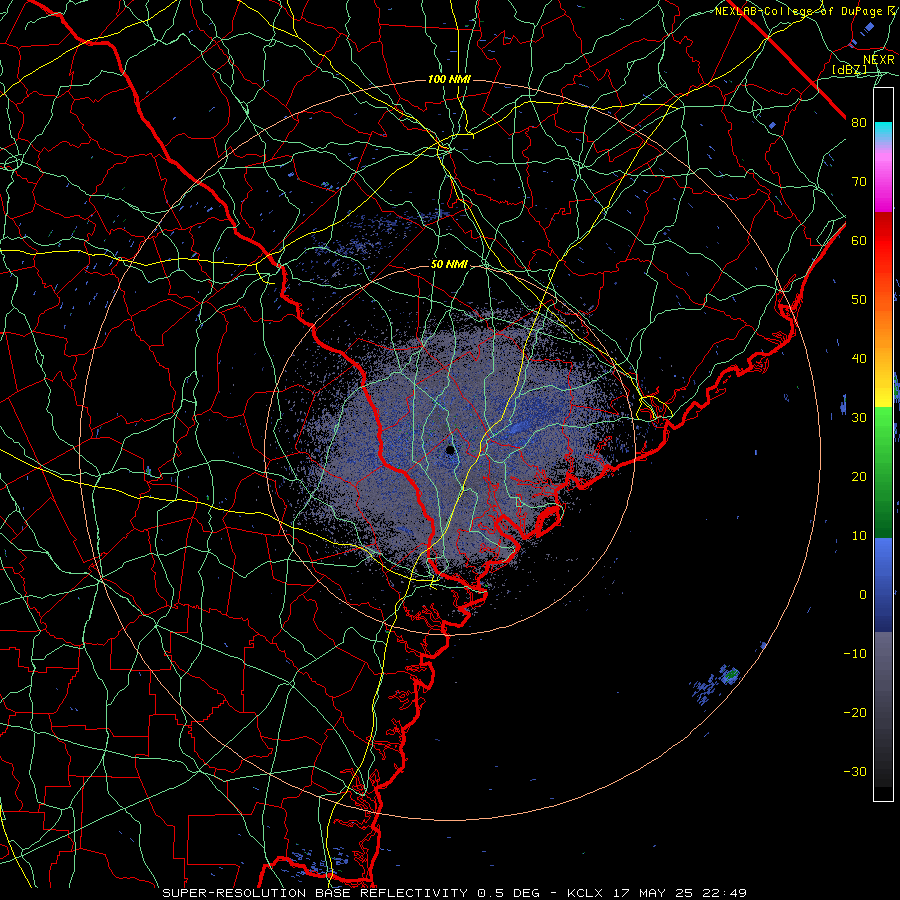Click the 10 value on the dBZ scale
The width and height of the screenshot is (900, 900).
(x=859, y=536)
